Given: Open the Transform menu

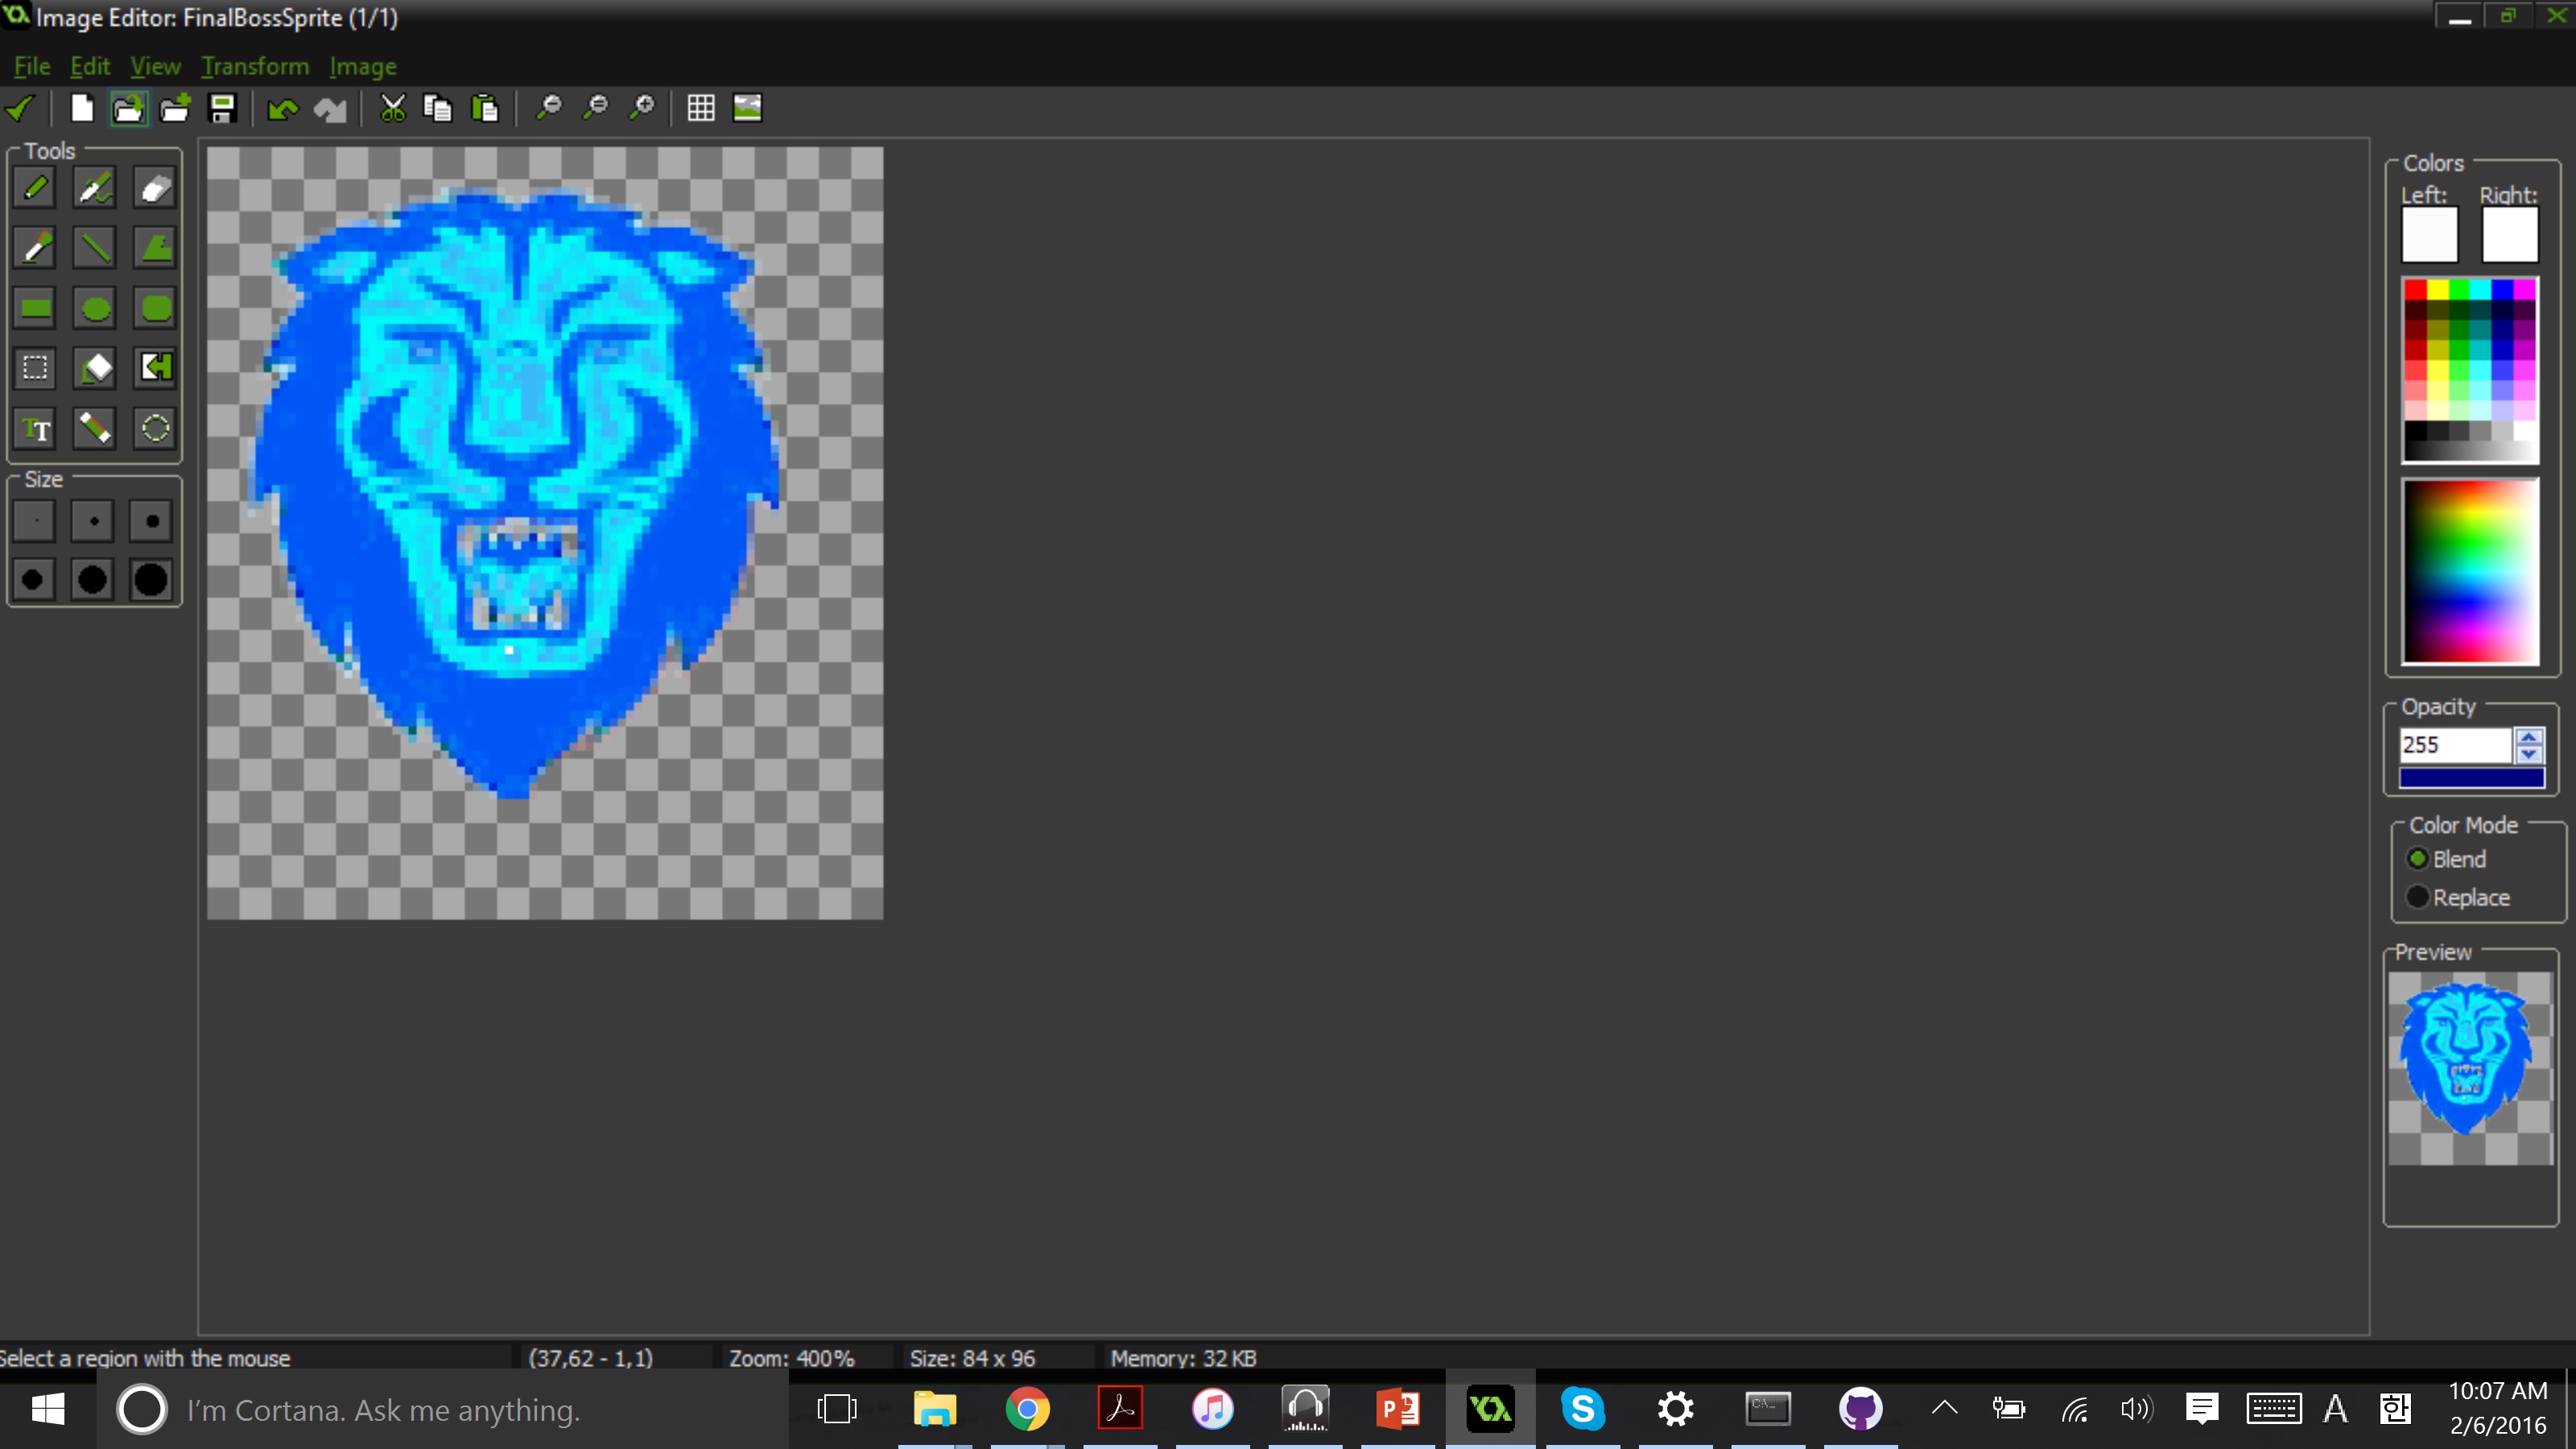Looking at the screenshot, I should click(254, 66).
